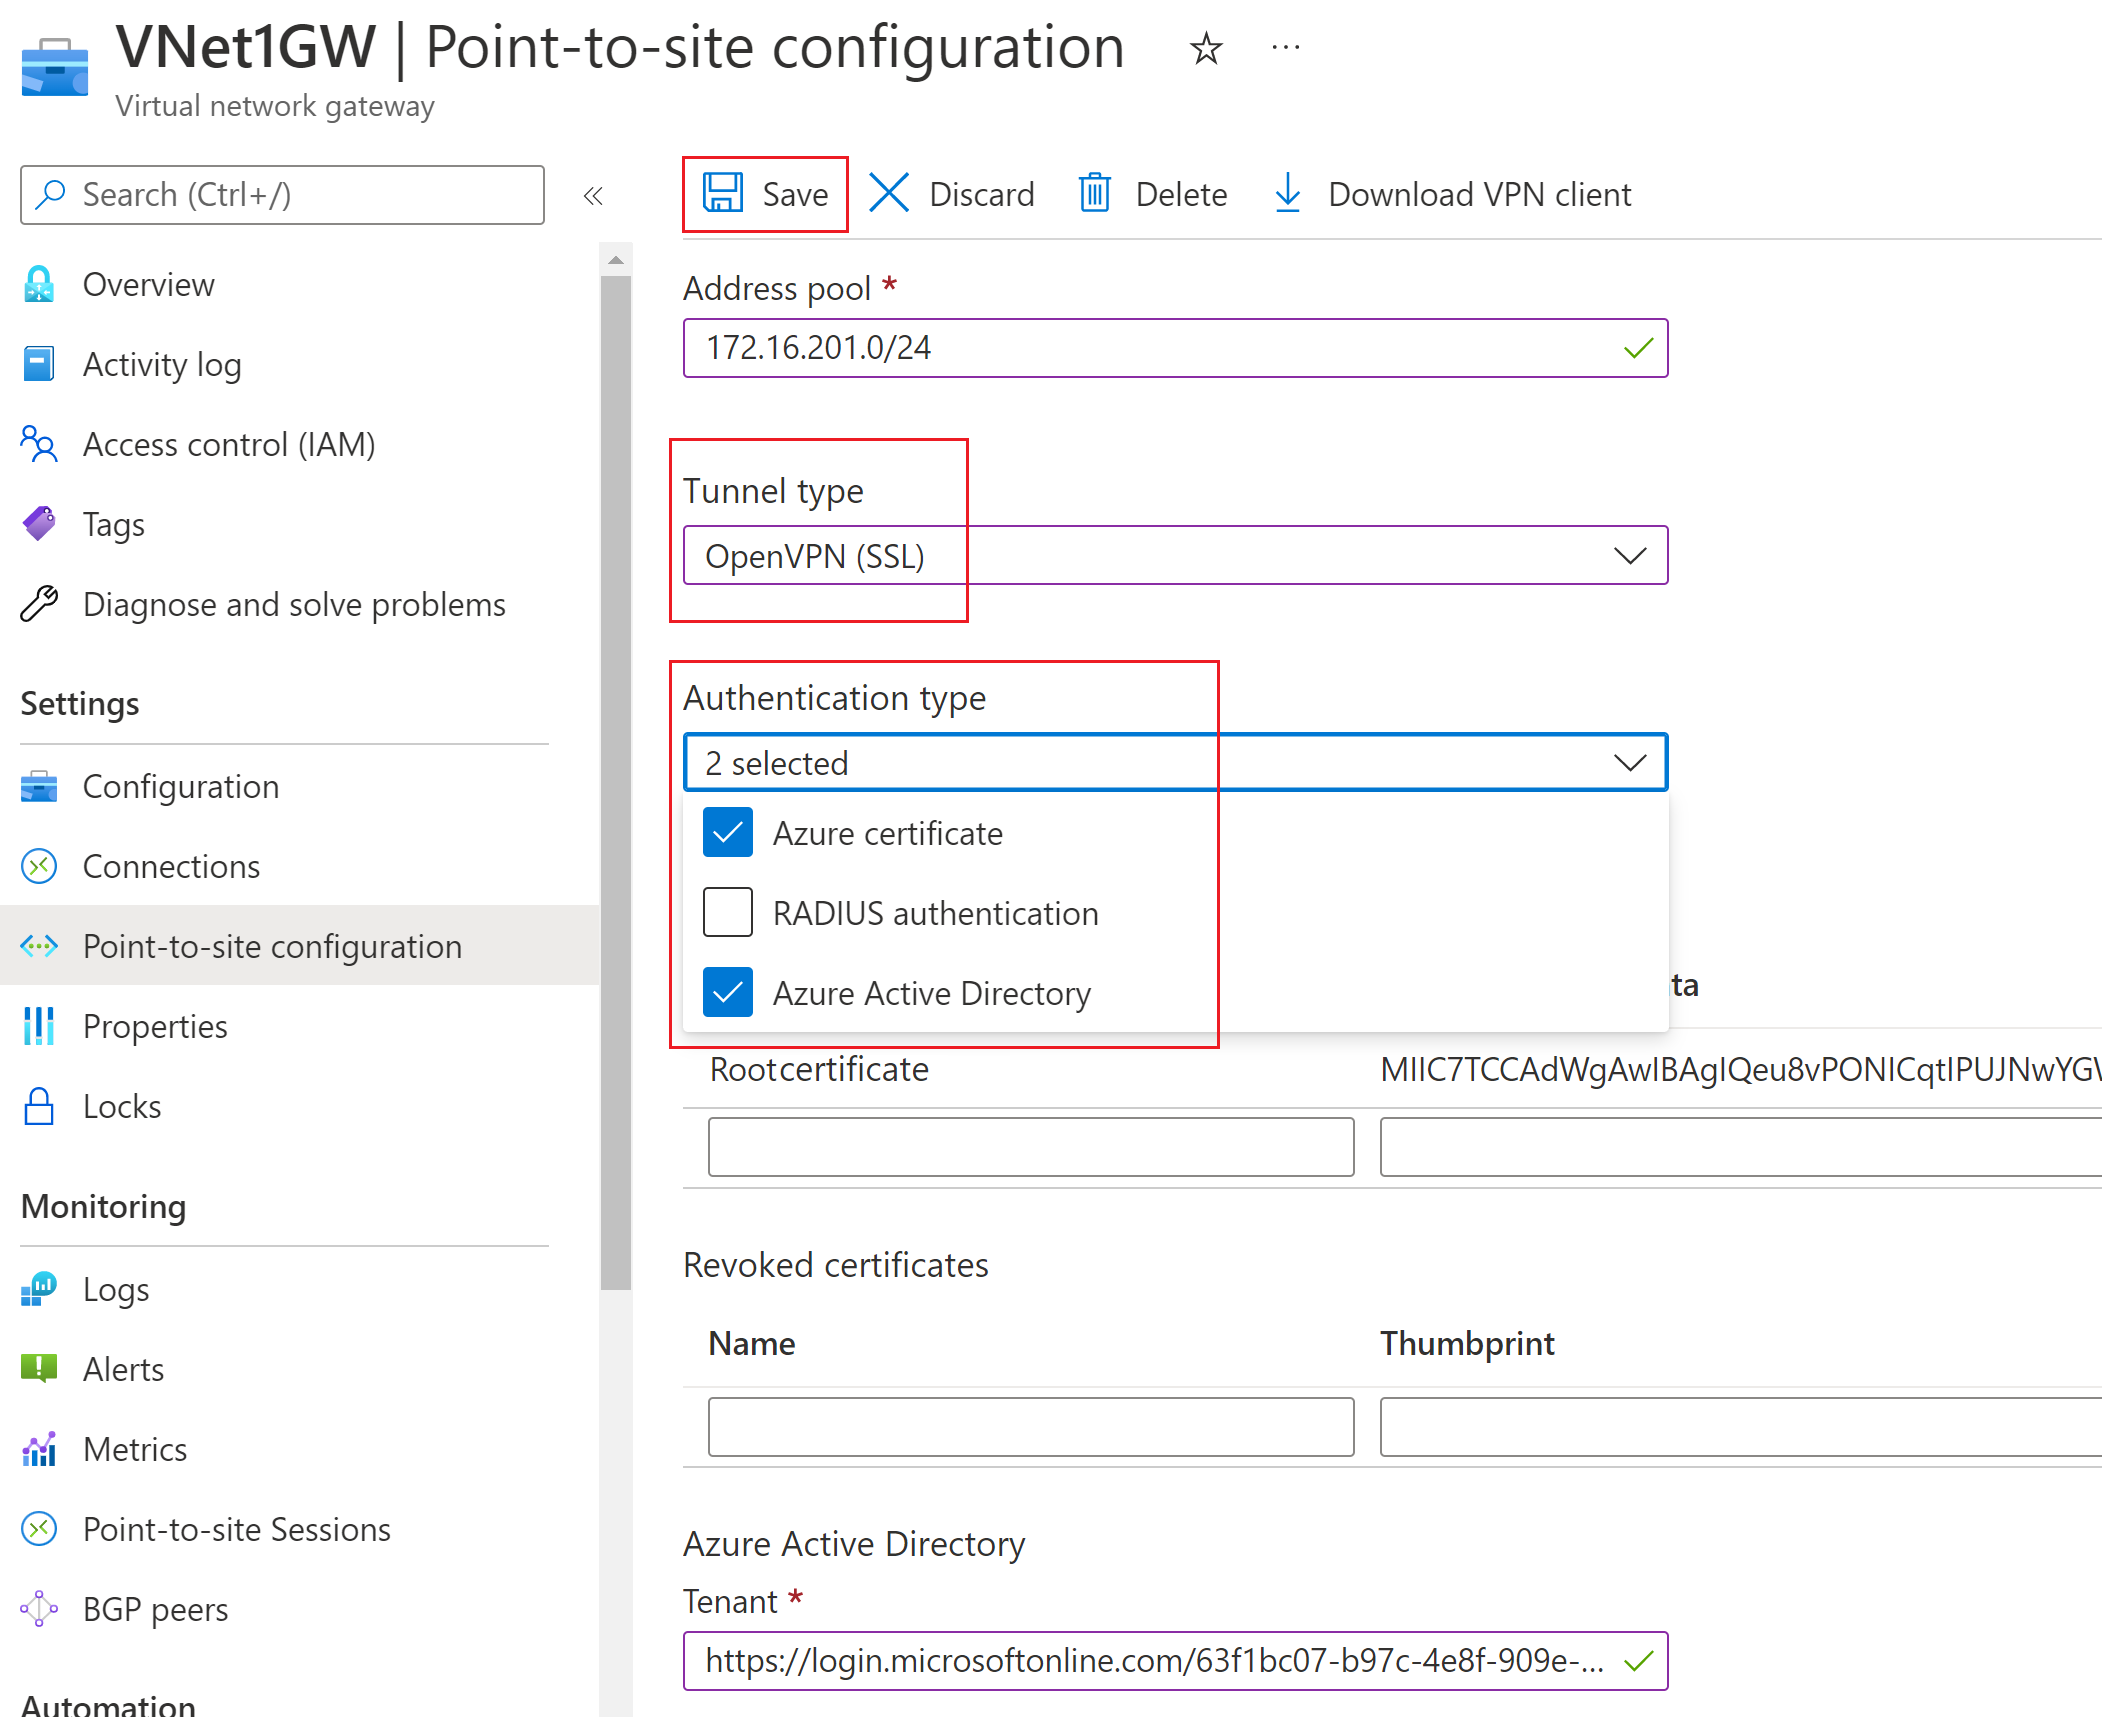Click the Diagnose wrench icon

click(39, 604)
